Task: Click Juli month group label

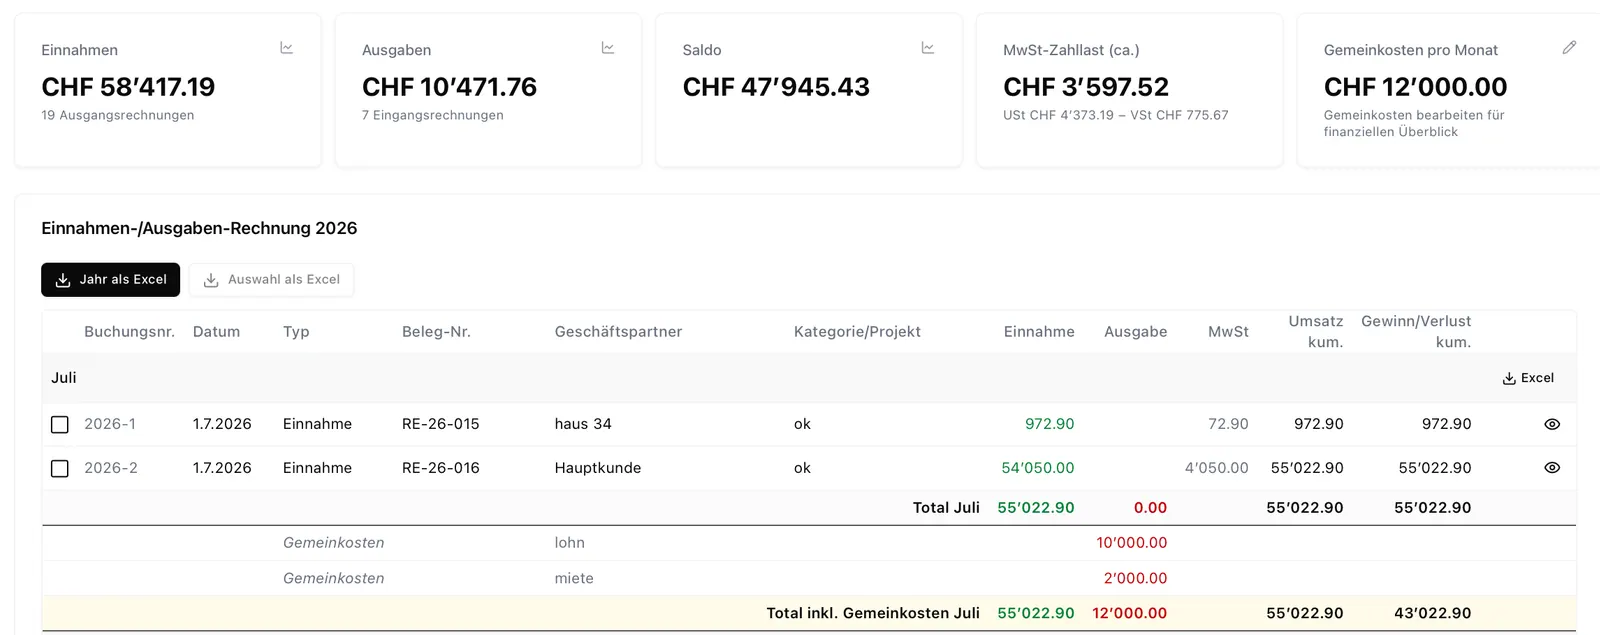Action: (x=64, y=378)
